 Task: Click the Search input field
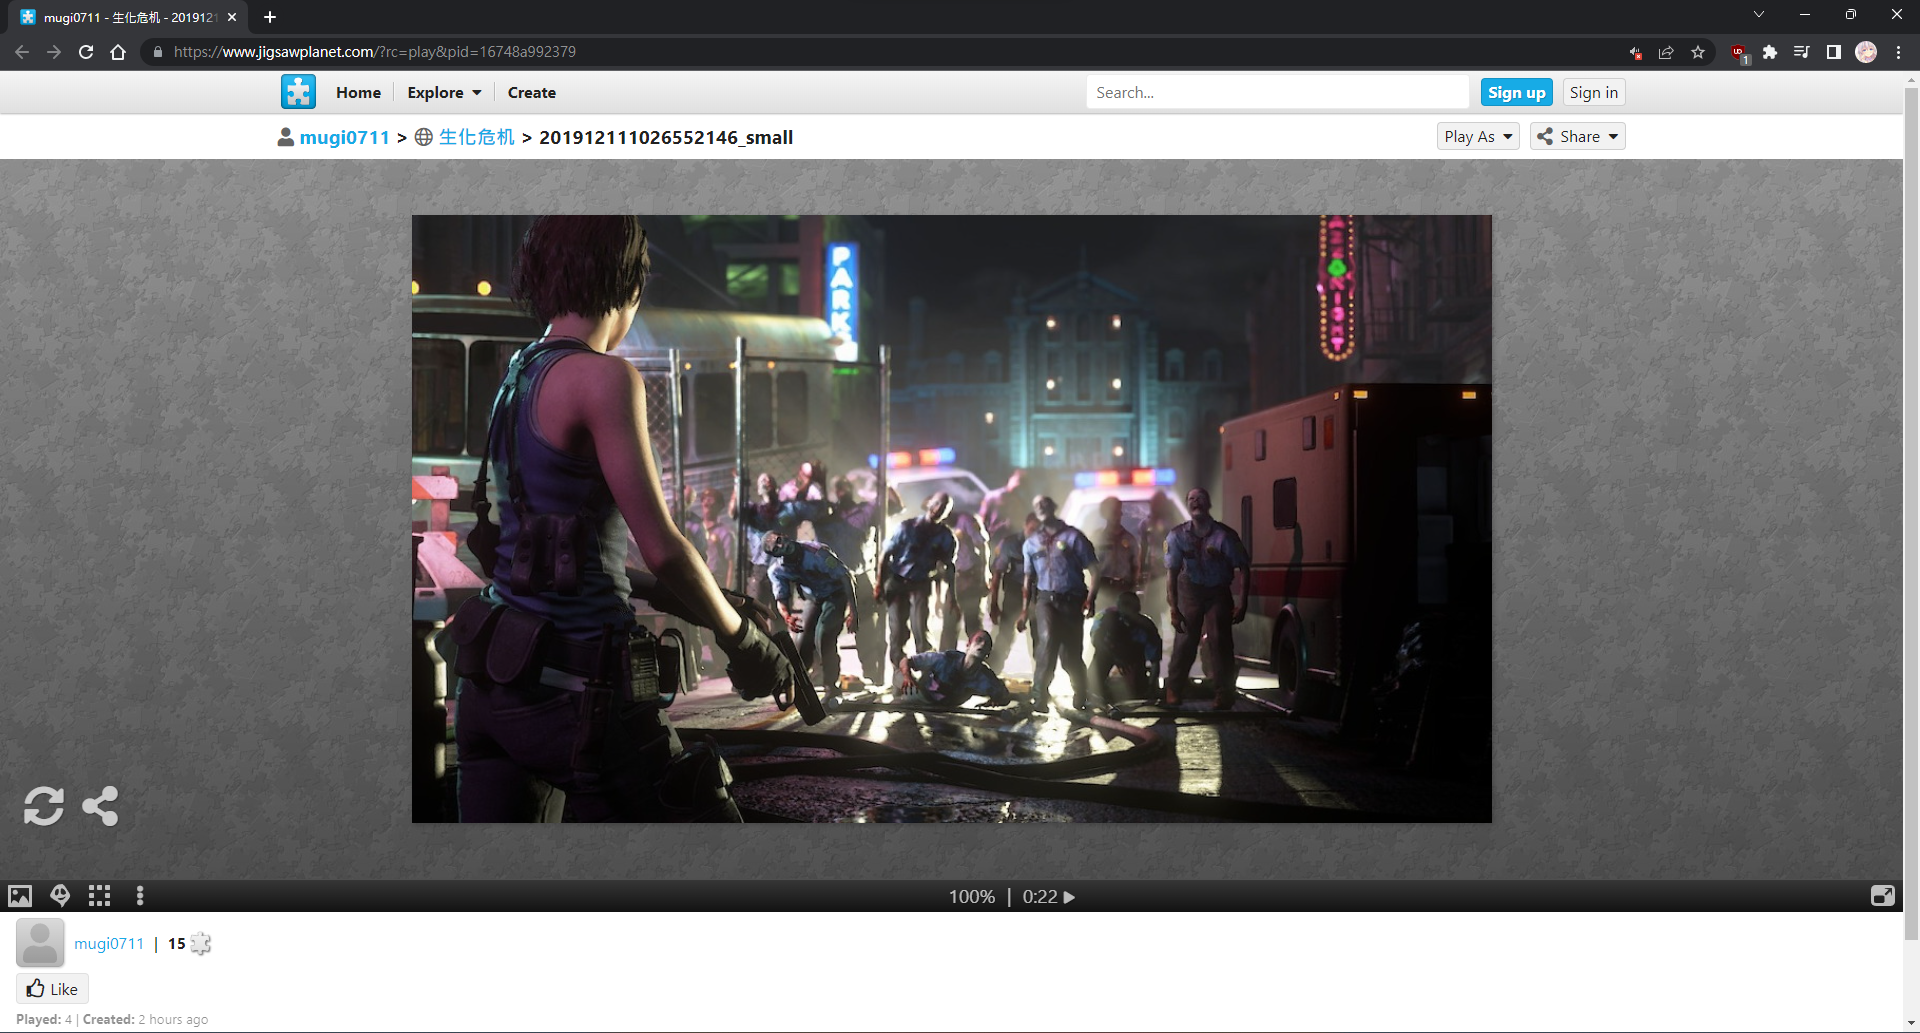[1276, 93]
